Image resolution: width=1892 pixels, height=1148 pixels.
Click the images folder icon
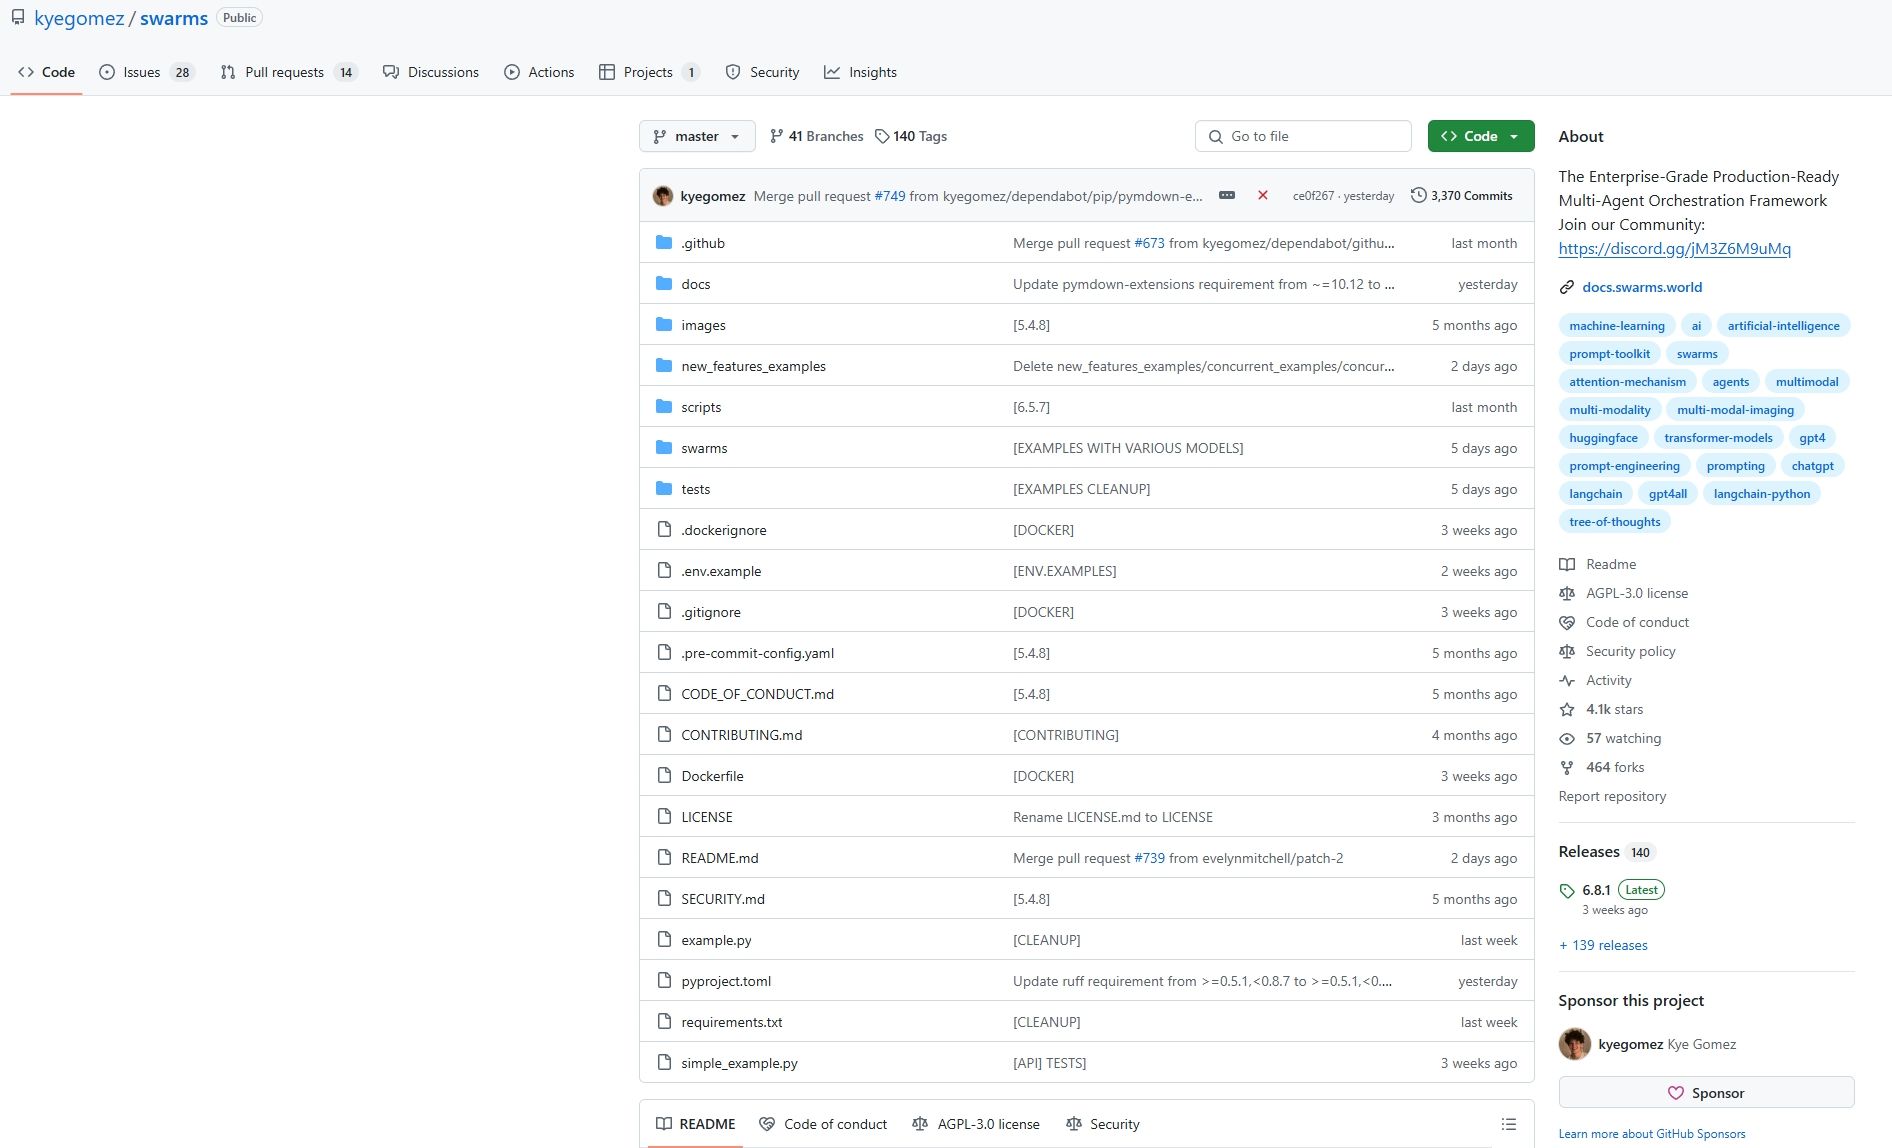point(664,325)
